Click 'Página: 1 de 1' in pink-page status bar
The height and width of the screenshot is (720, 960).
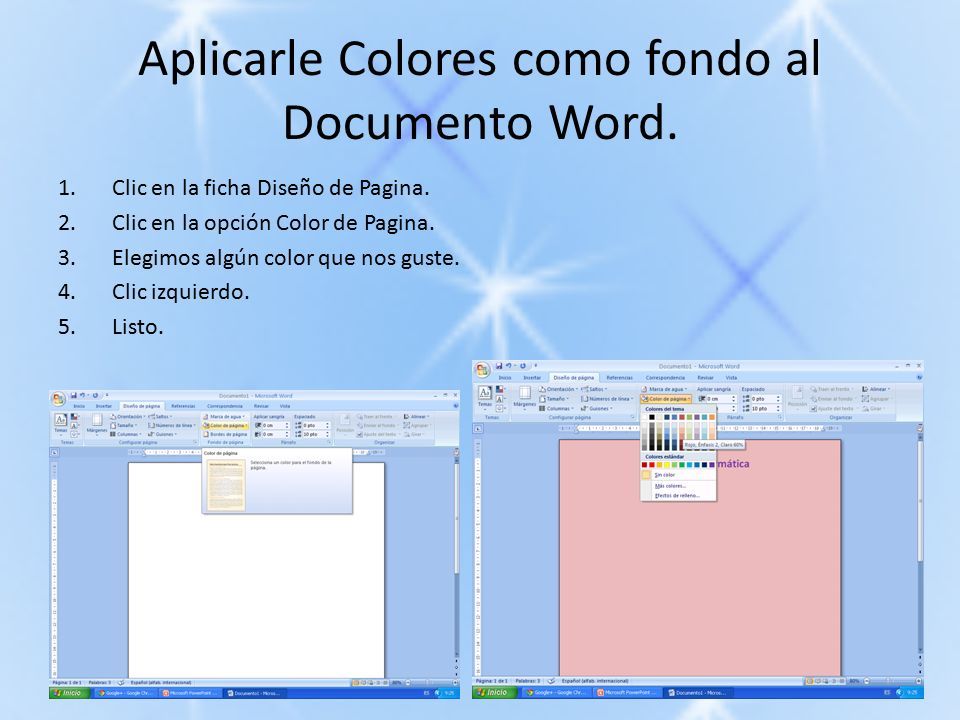coord(492,681)
